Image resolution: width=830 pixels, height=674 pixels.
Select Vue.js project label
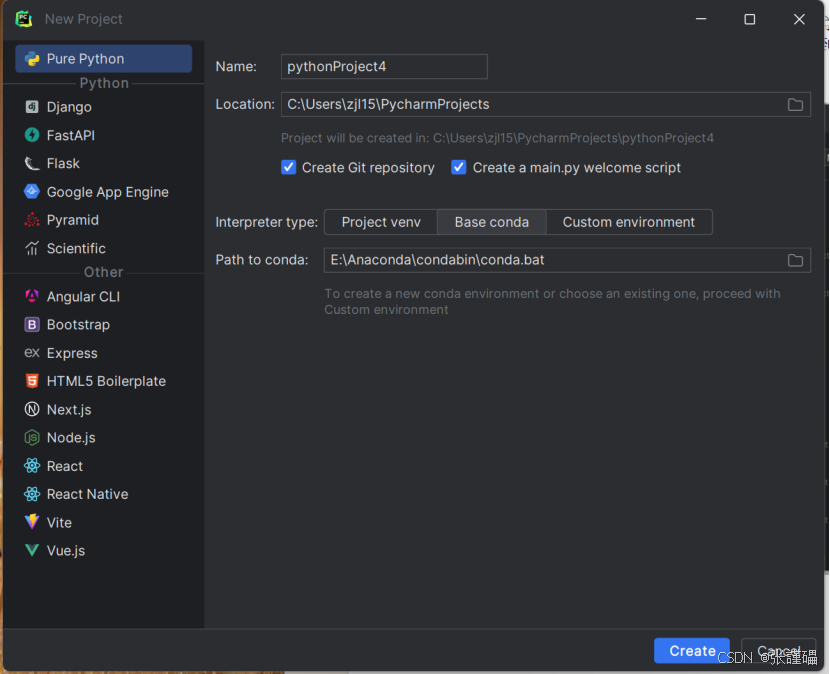pos(66,551)
